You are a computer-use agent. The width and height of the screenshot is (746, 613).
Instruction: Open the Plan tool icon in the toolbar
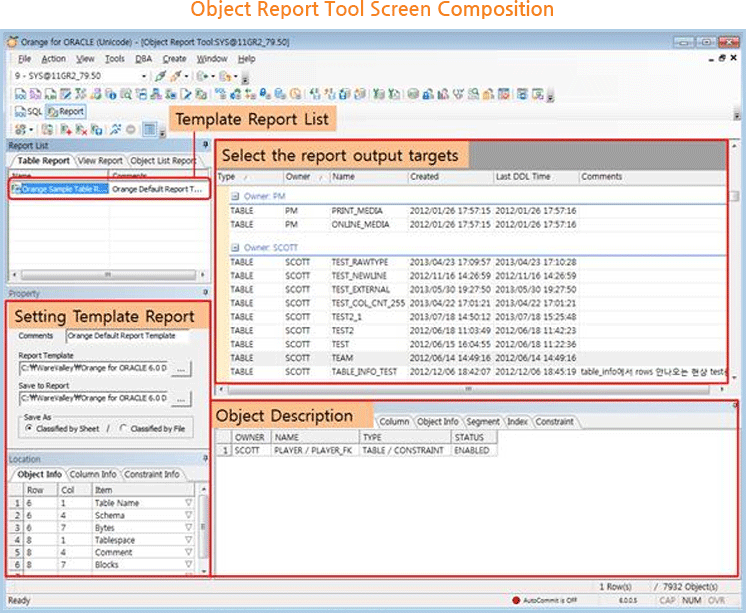tap(50, 94)
